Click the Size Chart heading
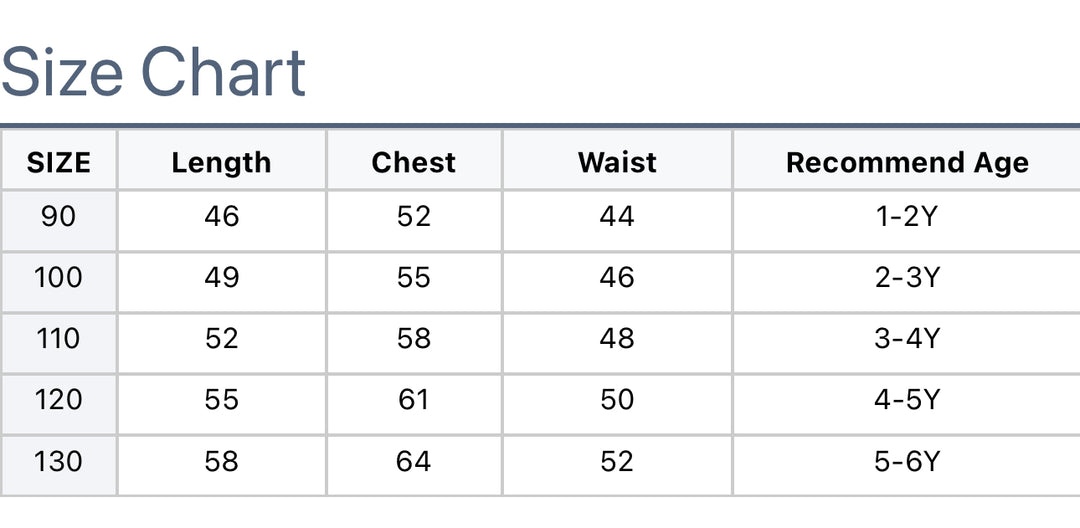This screenshot has width=1080, height=528. (154, 72)
